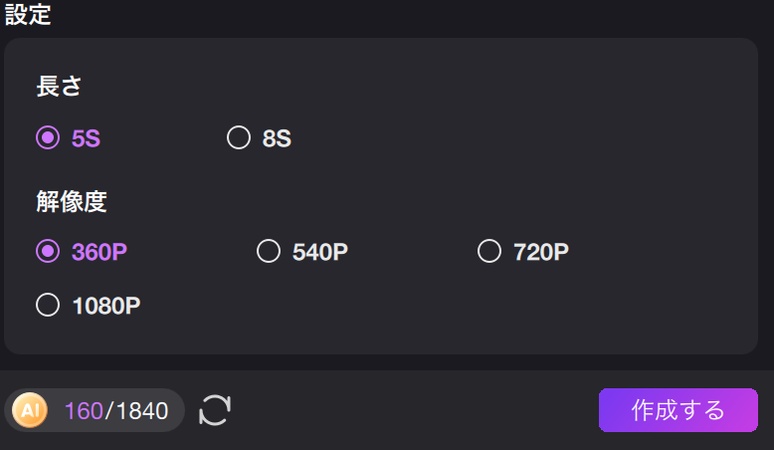Choose the 8S length radio button
Viewport: 774px width, 450px height.
pos(238,138)
